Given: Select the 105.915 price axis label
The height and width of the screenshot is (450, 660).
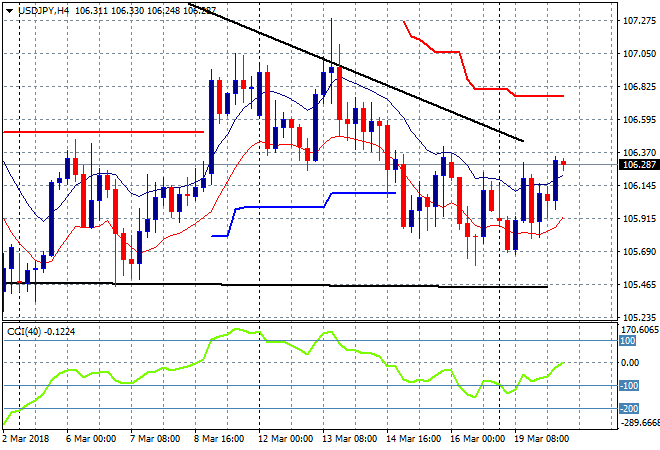Looking at the screenshot, I should click(639, 219).
